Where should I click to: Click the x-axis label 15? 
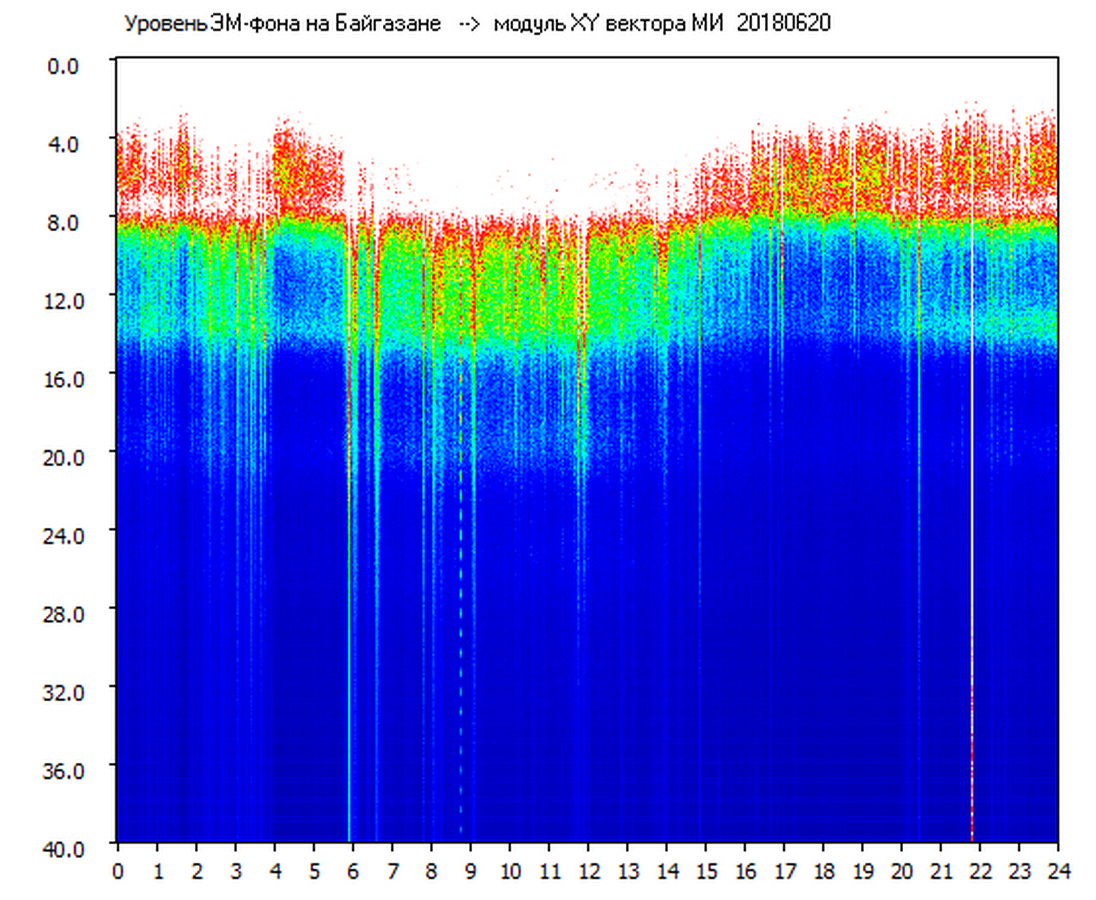[705, 870]
